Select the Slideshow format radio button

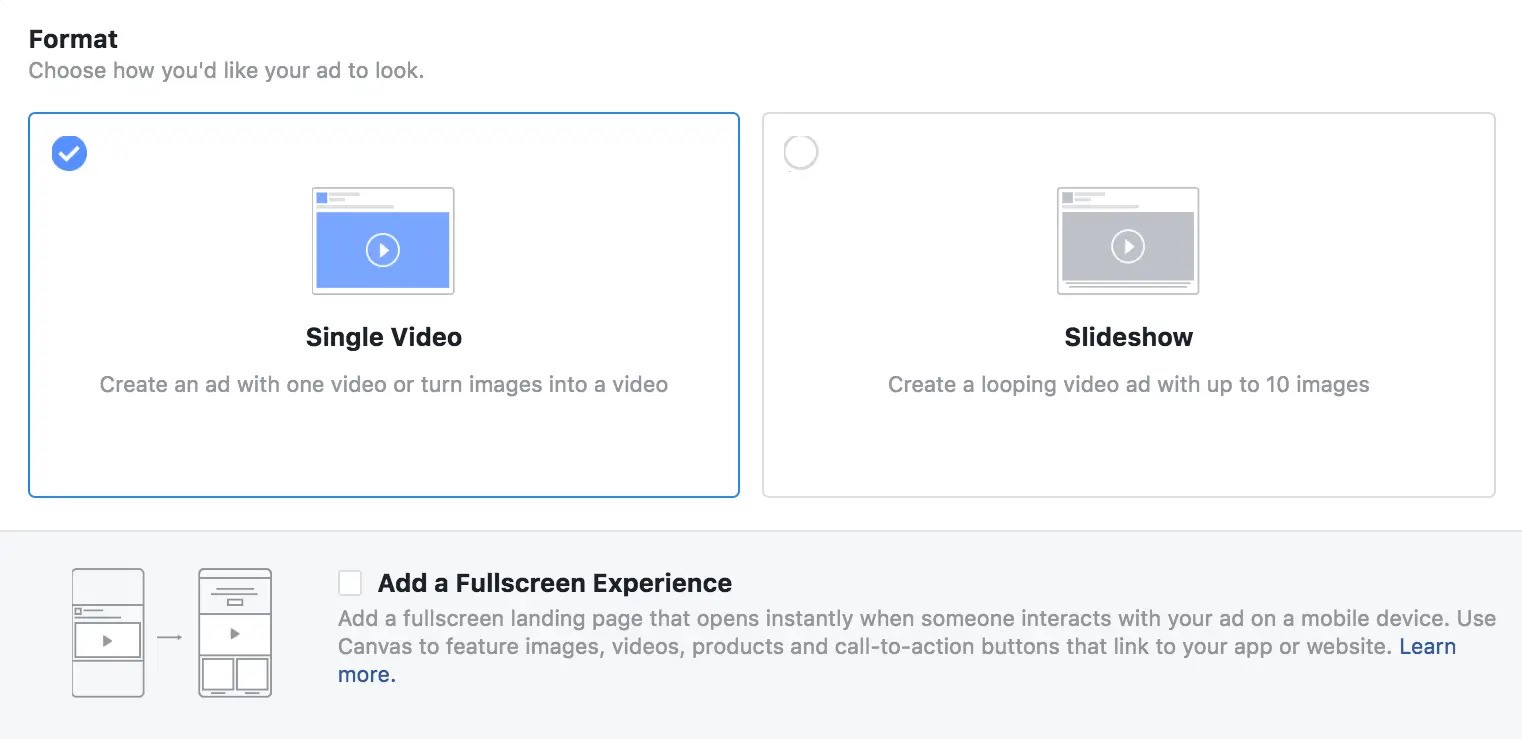pyautogui.click(x=800, y=152)
